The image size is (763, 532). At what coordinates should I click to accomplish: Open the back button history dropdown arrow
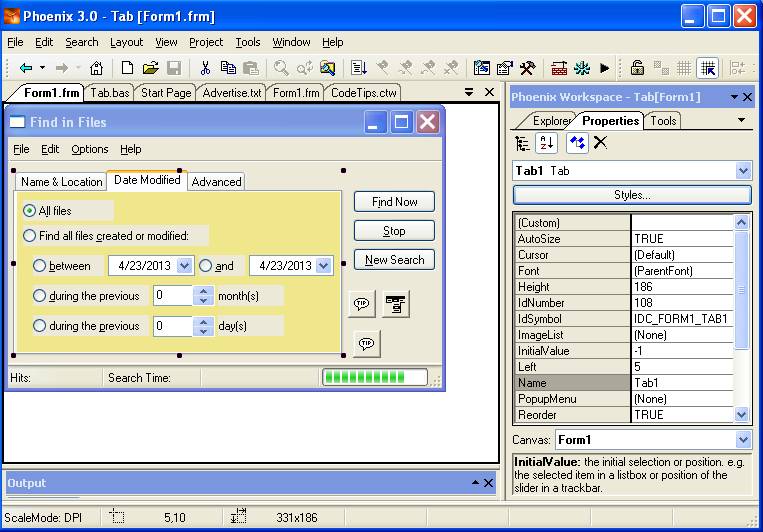click(42, 68)
